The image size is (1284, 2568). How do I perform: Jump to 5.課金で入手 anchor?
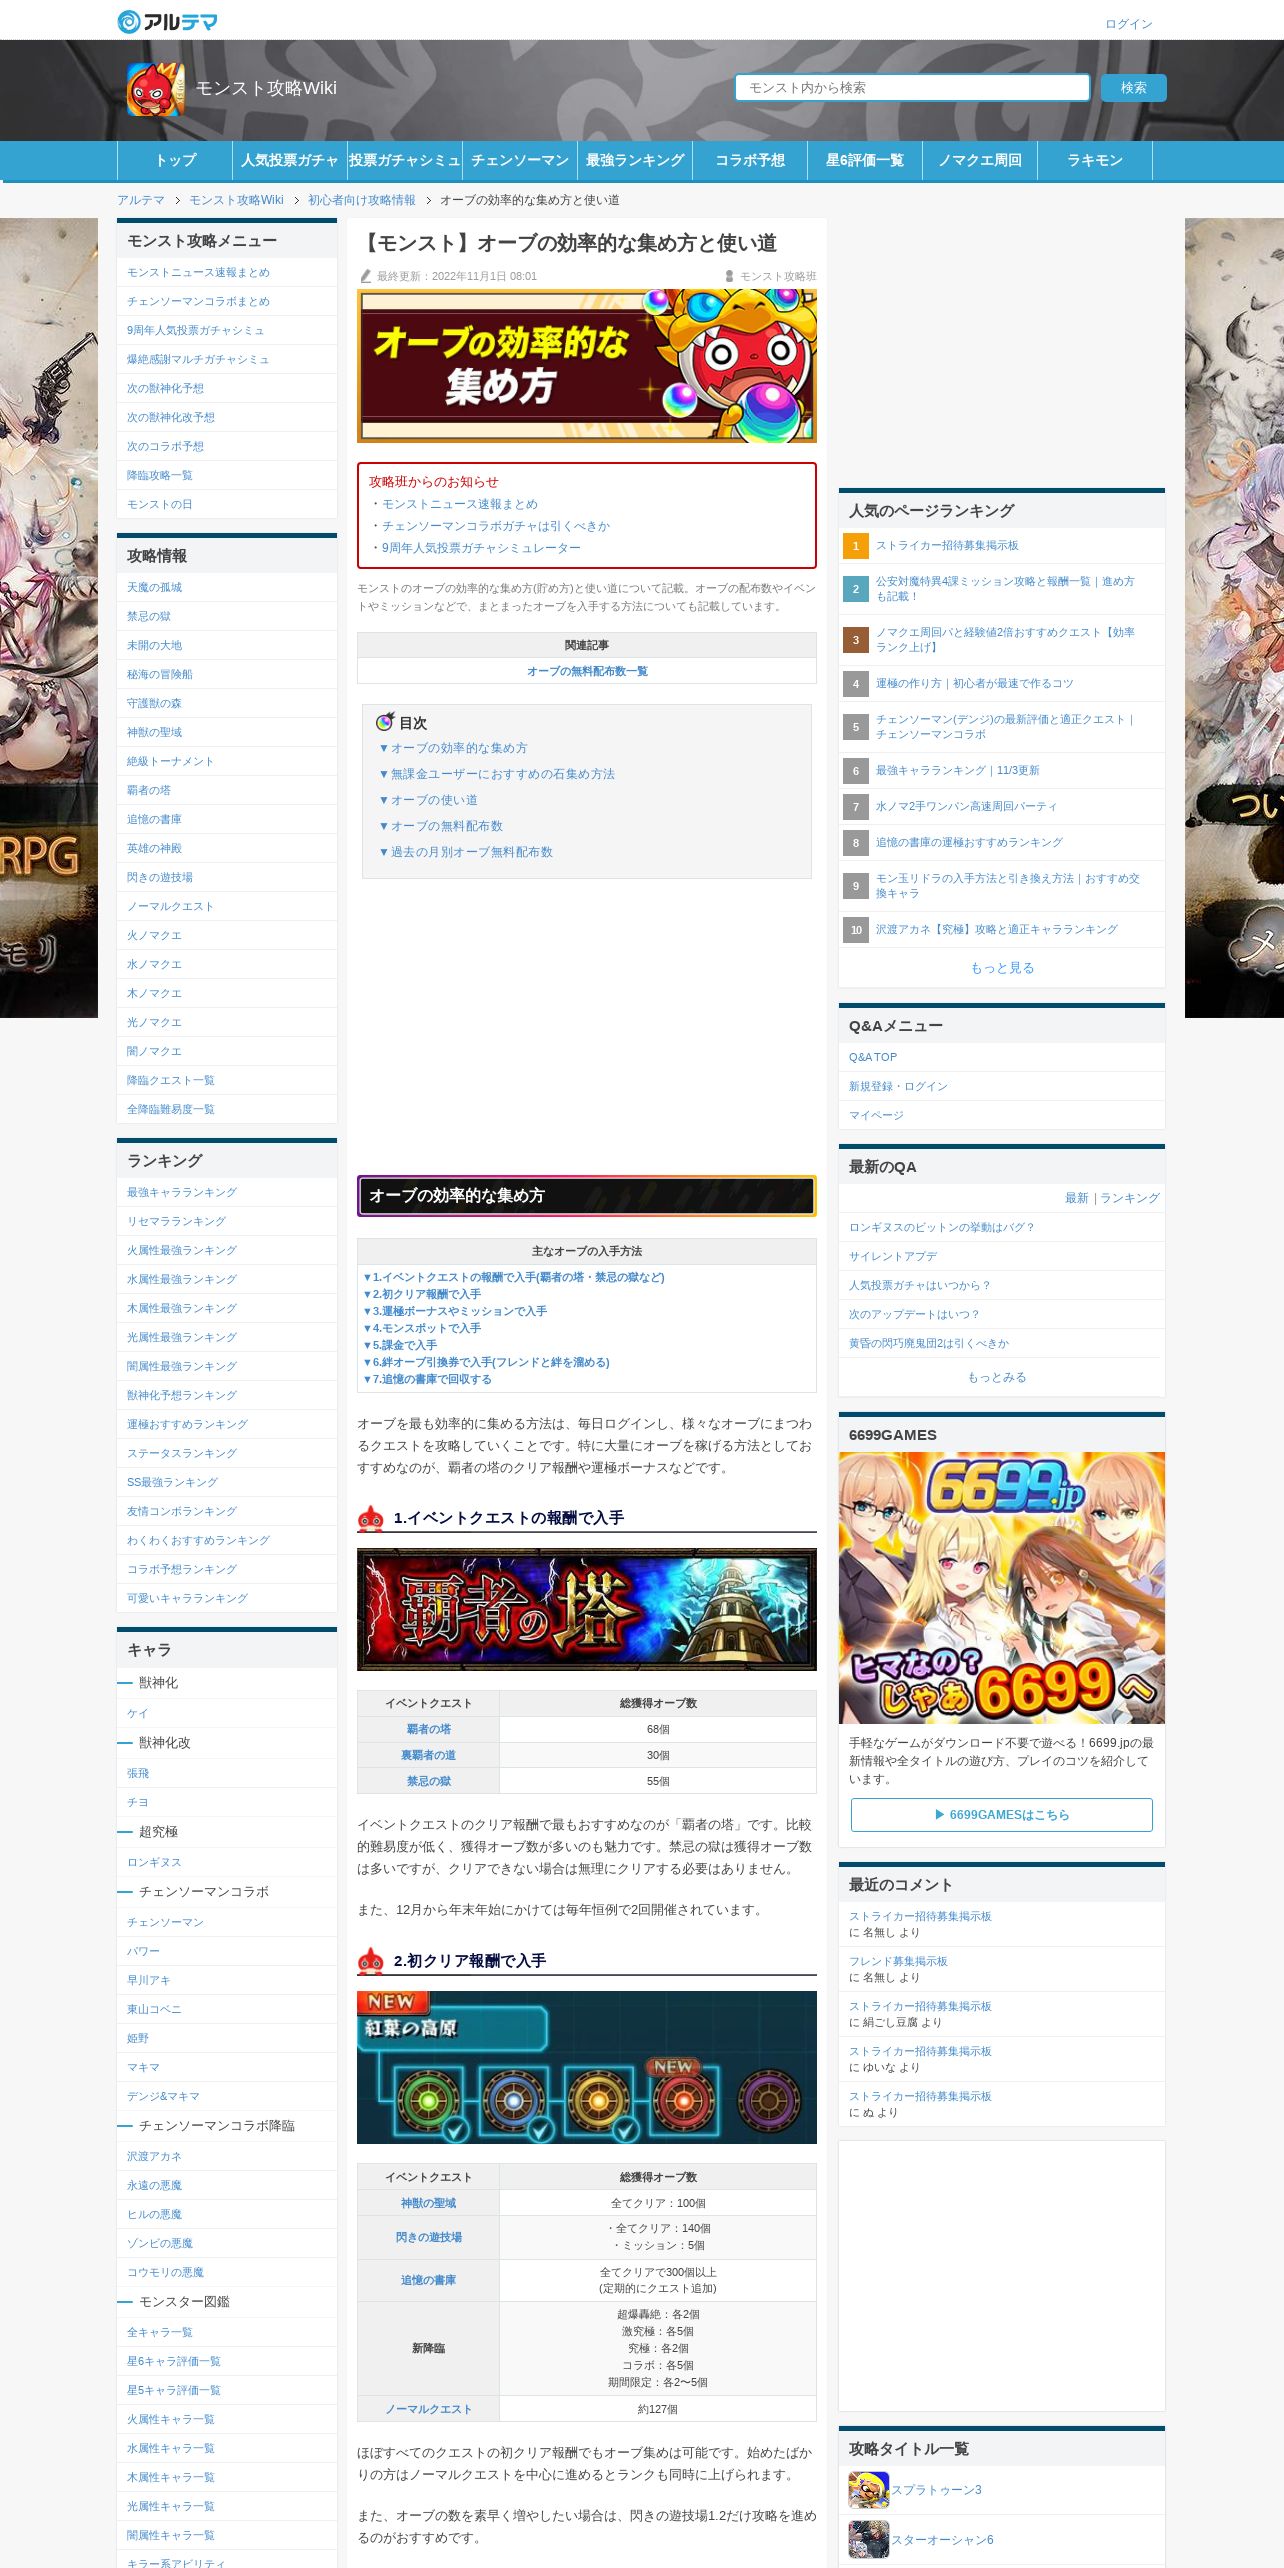point(400,1345)
